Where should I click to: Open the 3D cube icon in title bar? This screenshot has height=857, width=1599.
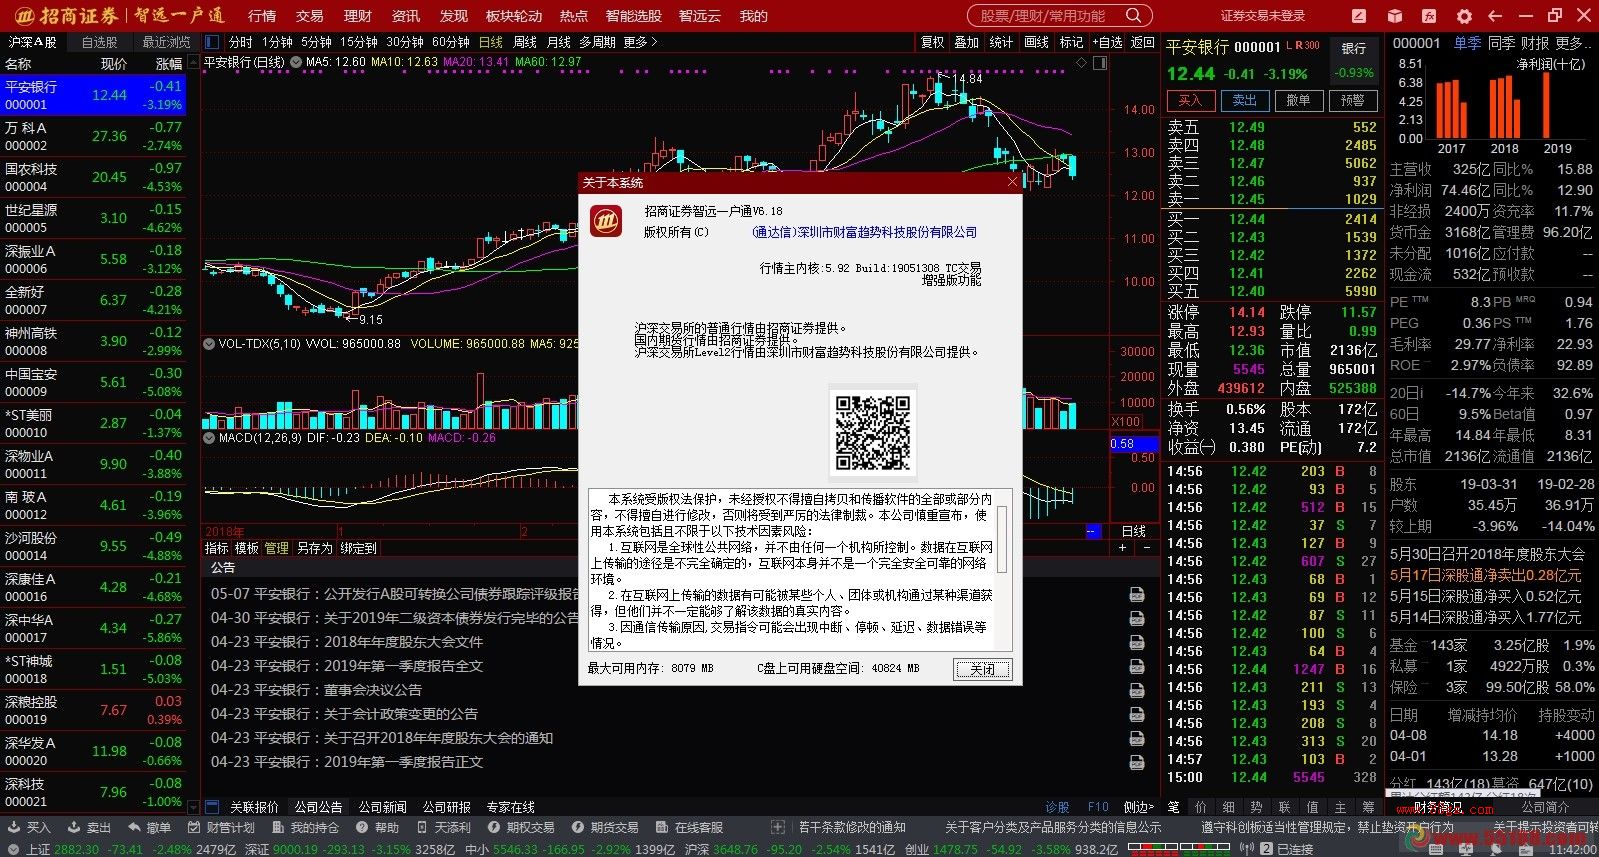[x=1396, y=16]
